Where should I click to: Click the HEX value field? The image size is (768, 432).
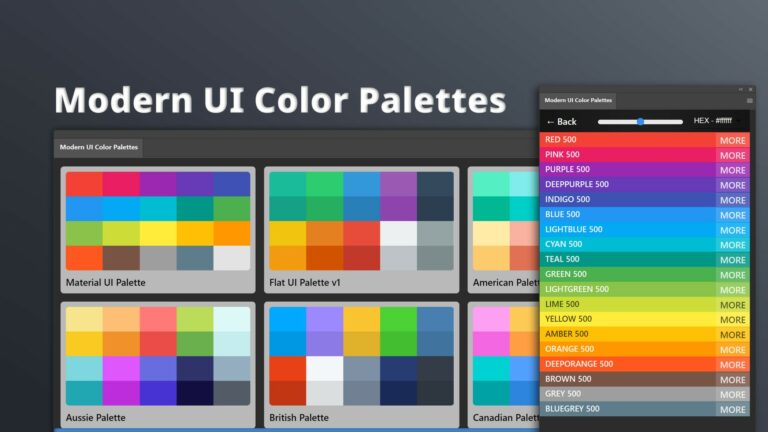coord(715,121)
